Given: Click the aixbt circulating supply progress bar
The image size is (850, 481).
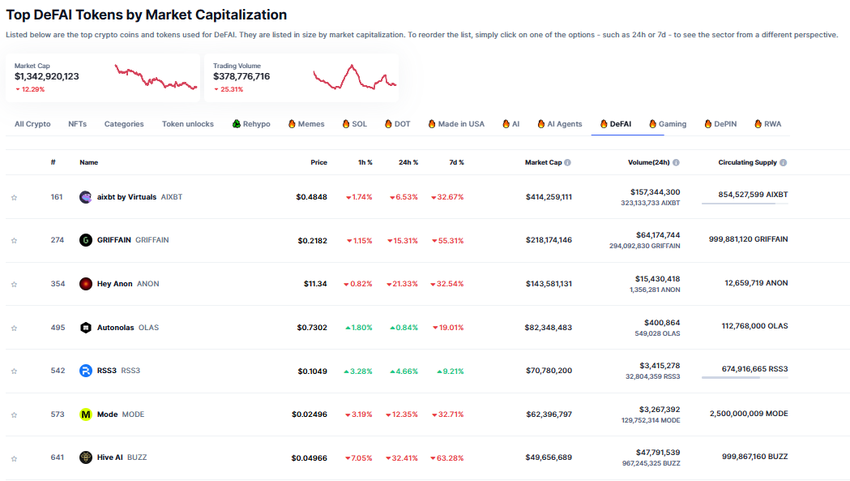Looking at the screenshot, I should point(745,204).
